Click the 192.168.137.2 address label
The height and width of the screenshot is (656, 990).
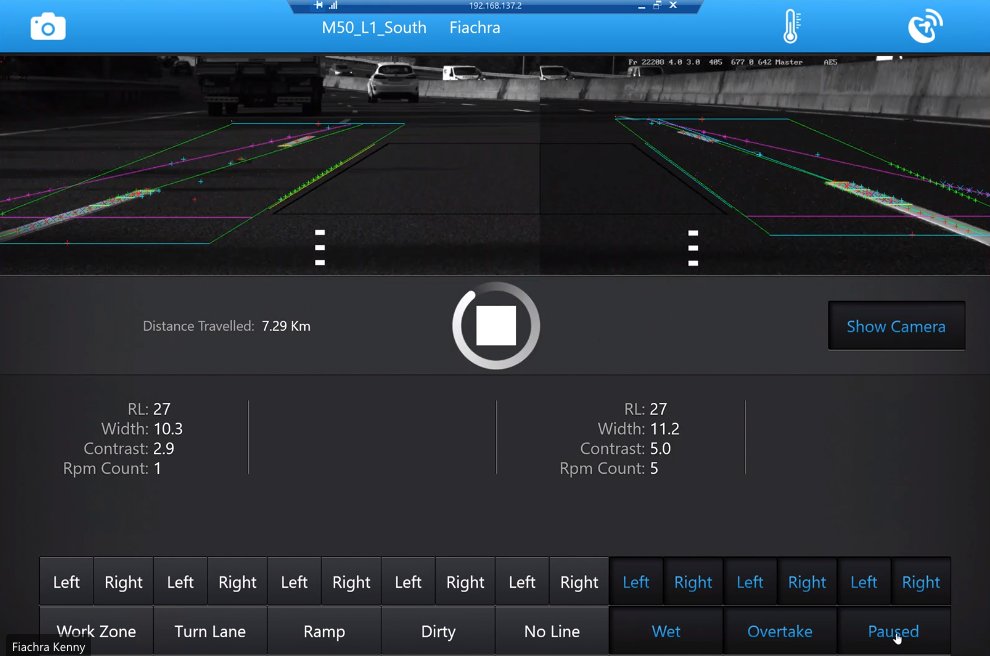pos(495,6)
